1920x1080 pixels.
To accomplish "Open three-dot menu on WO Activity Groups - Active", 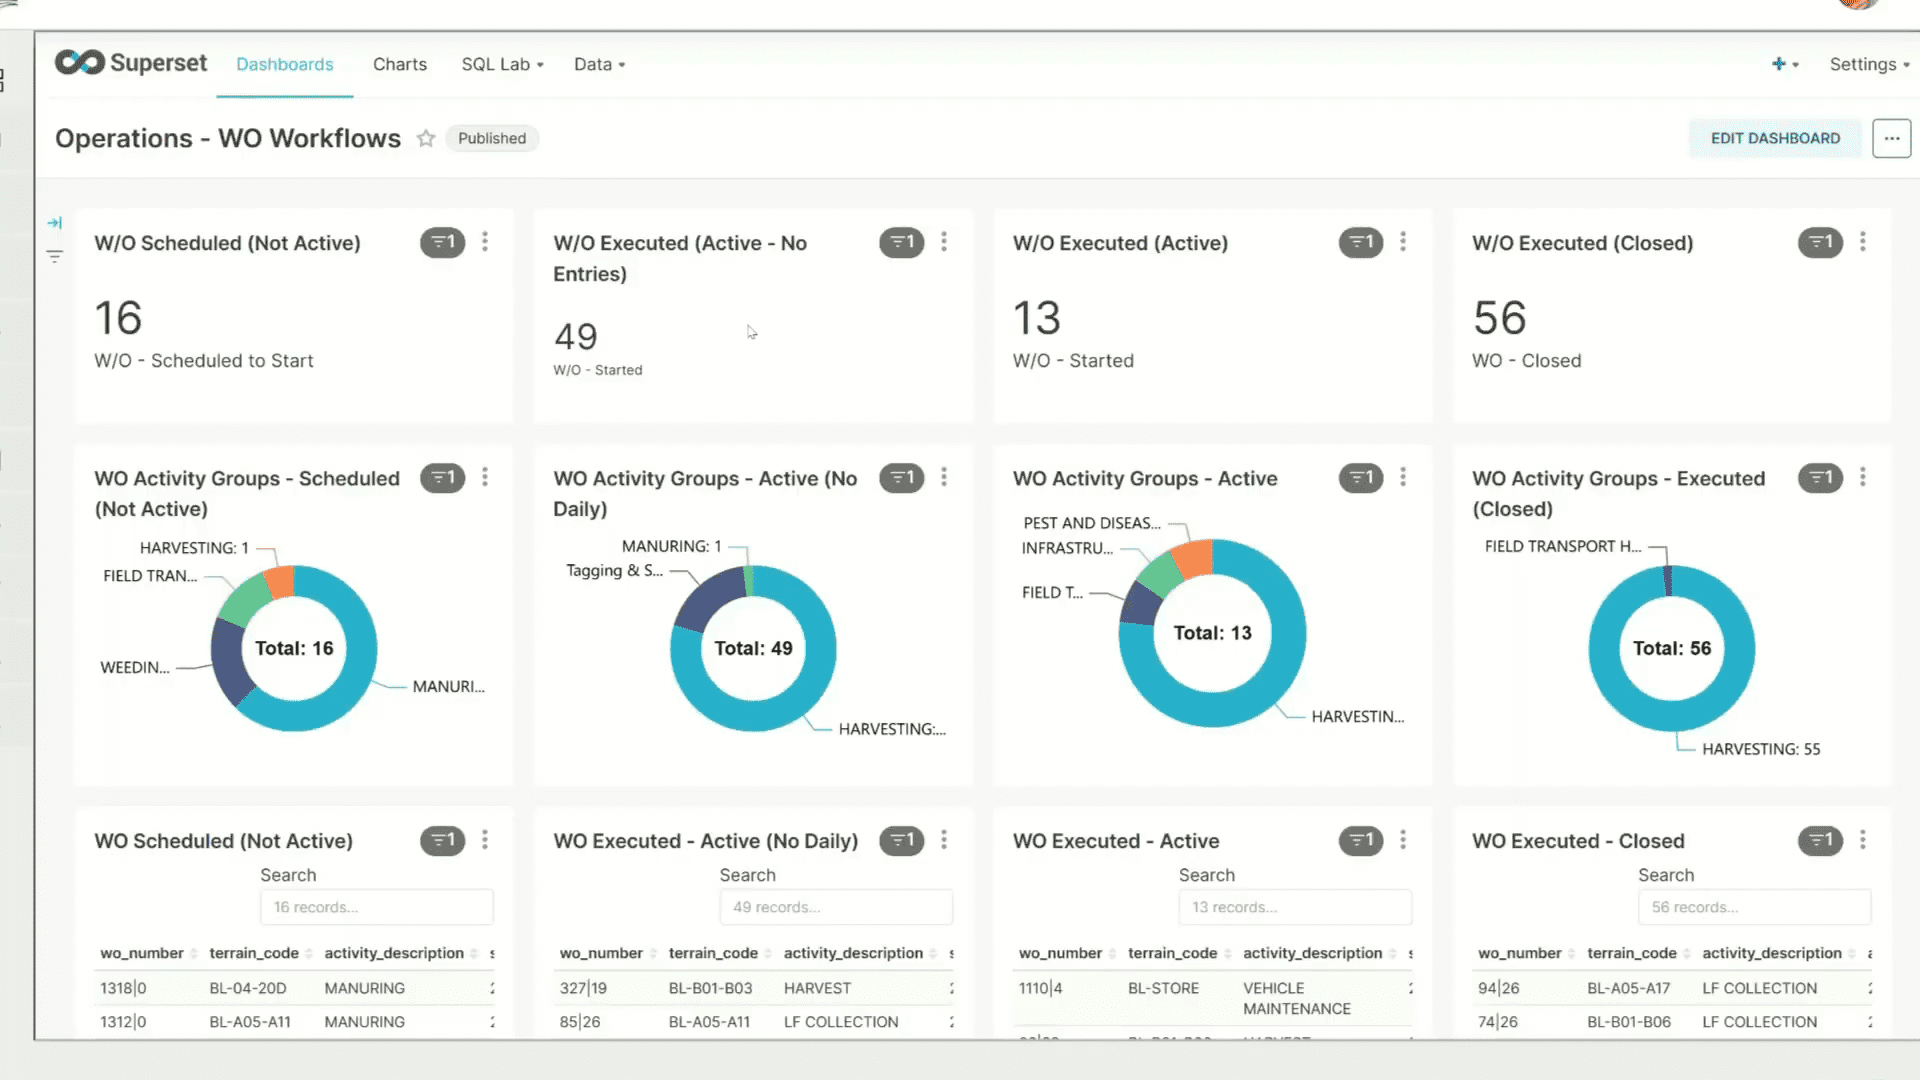I will coord(1403,478).
